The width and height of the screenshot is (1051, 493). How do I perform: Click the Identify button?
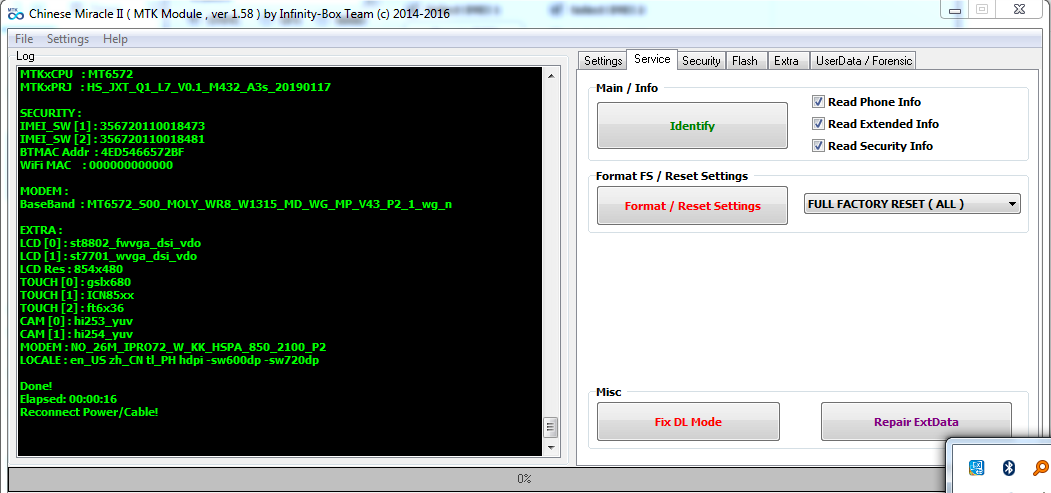pyautogui.click(x=692, y=125)
